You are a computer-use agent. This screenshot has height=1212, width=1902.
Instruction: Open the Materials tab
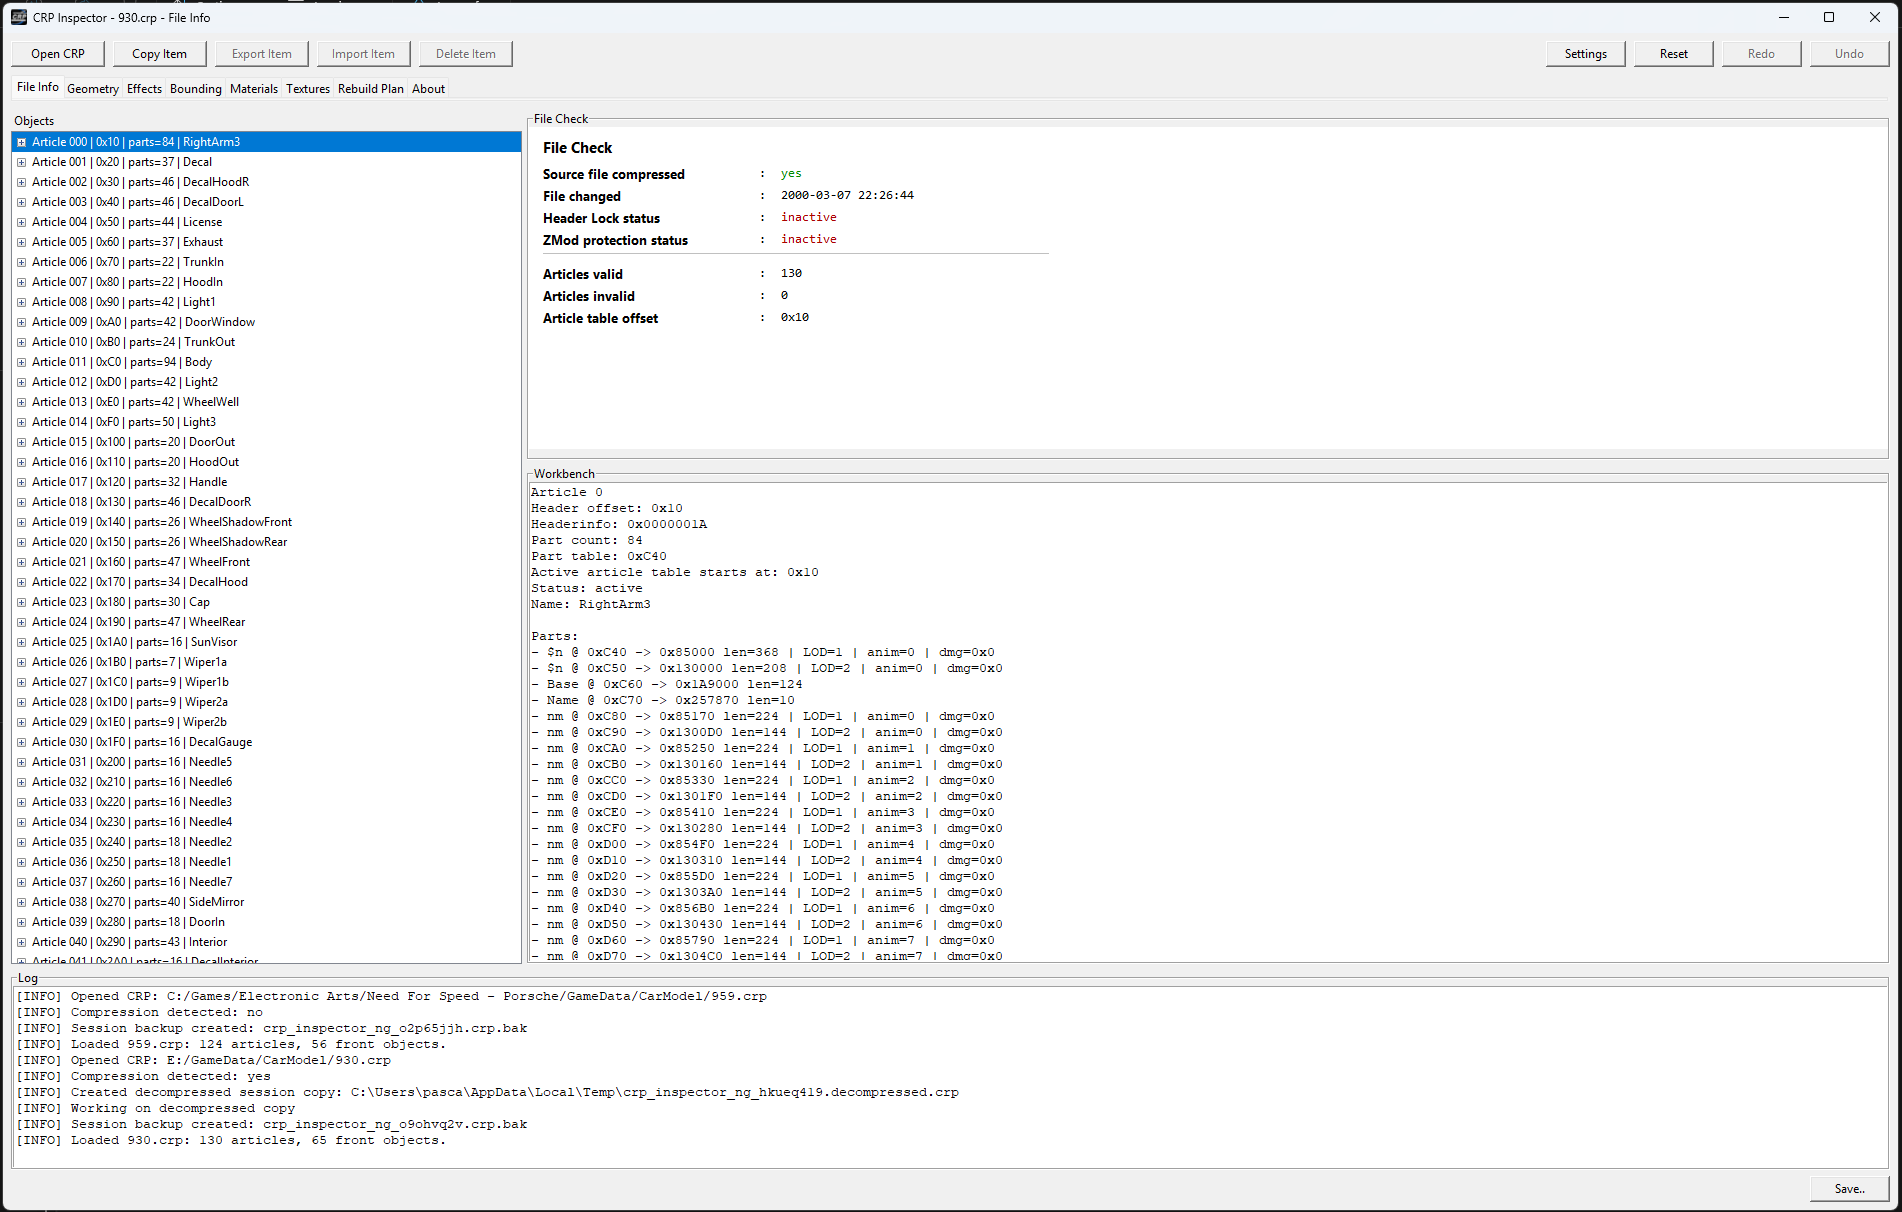253,89
